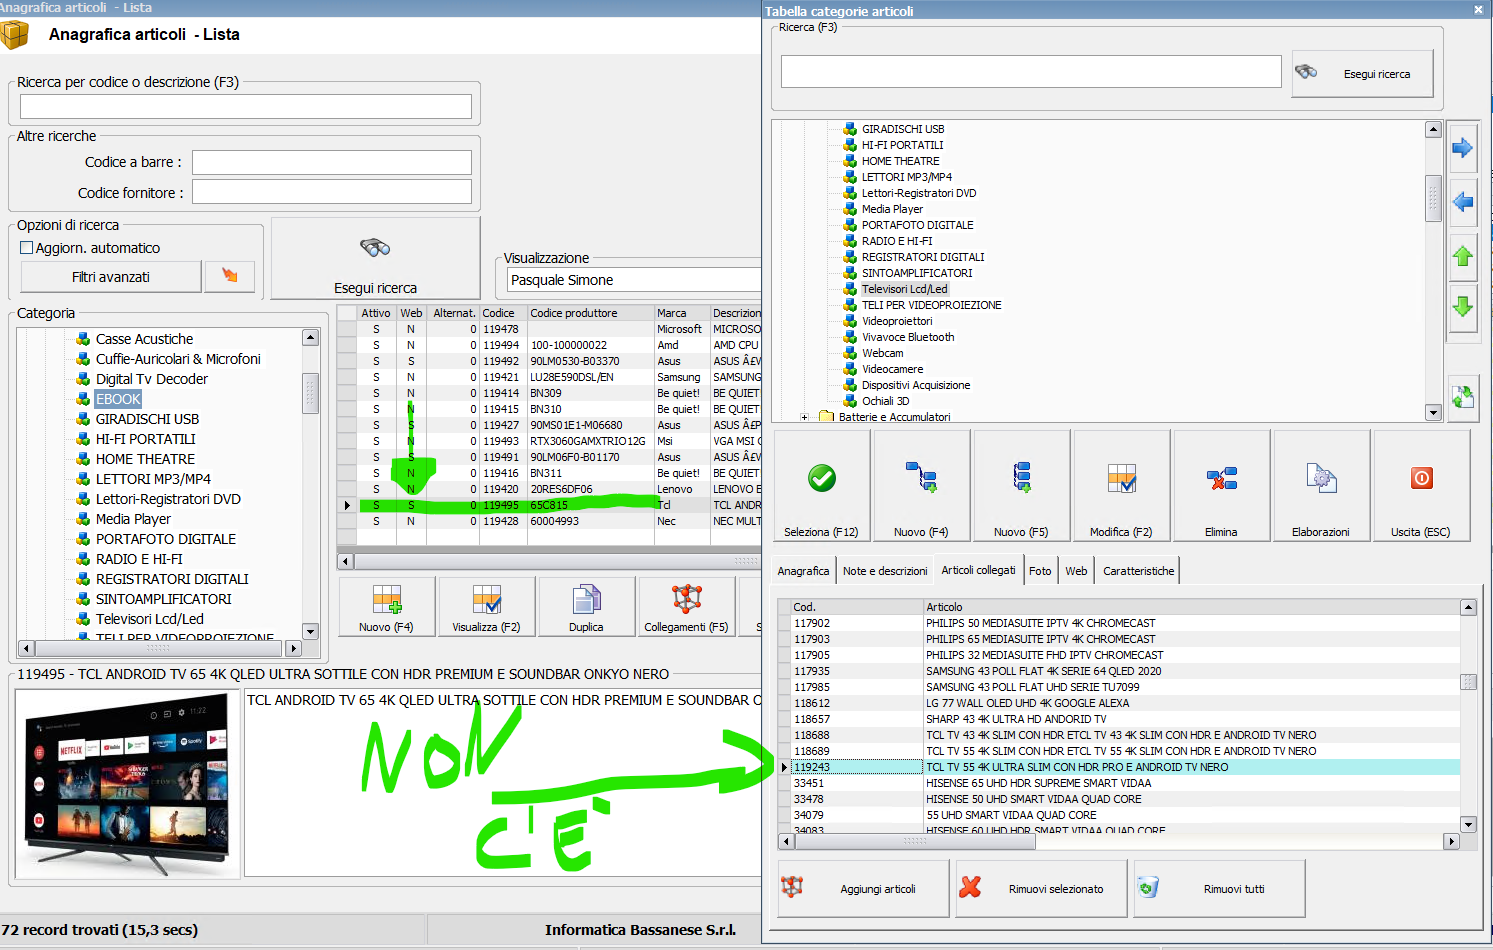The width and height of the screenshot is (1493, 950).
Task: Click Rimuovi selezionato
Action: tap(1041, 888)
